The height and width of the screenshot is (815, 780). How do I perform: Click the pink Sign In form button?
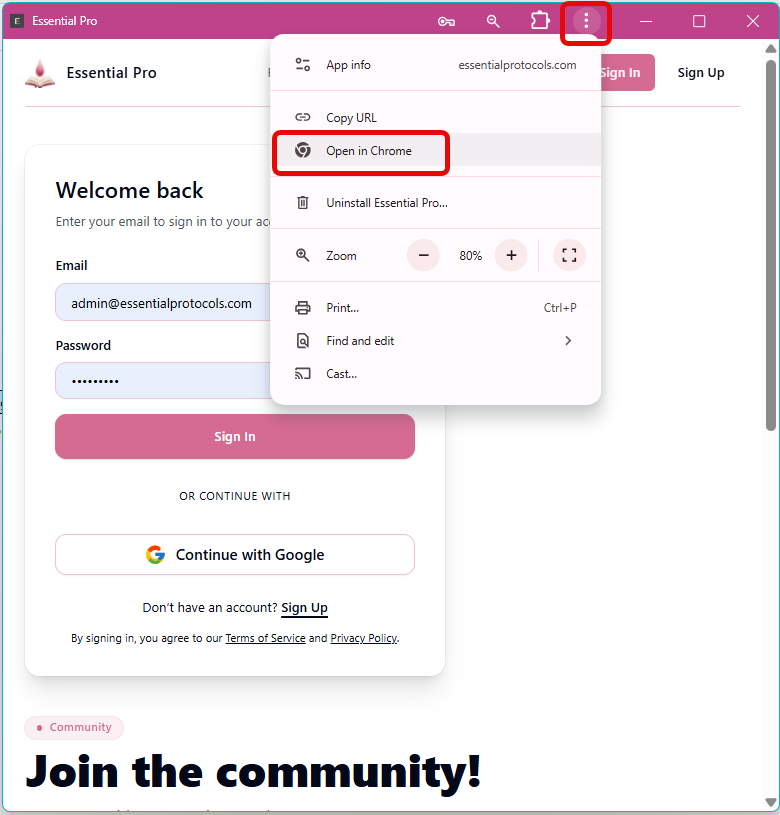pos(235,437)
